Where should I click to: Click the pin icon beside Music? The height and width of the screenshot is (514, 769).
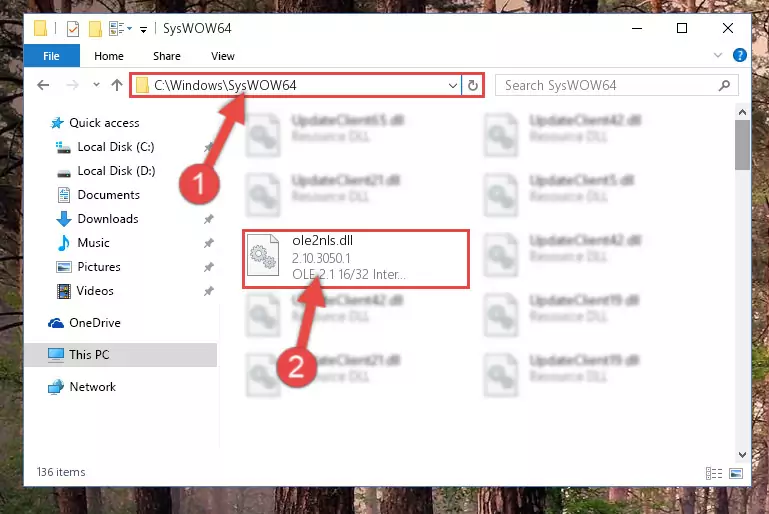coord(208,243)
